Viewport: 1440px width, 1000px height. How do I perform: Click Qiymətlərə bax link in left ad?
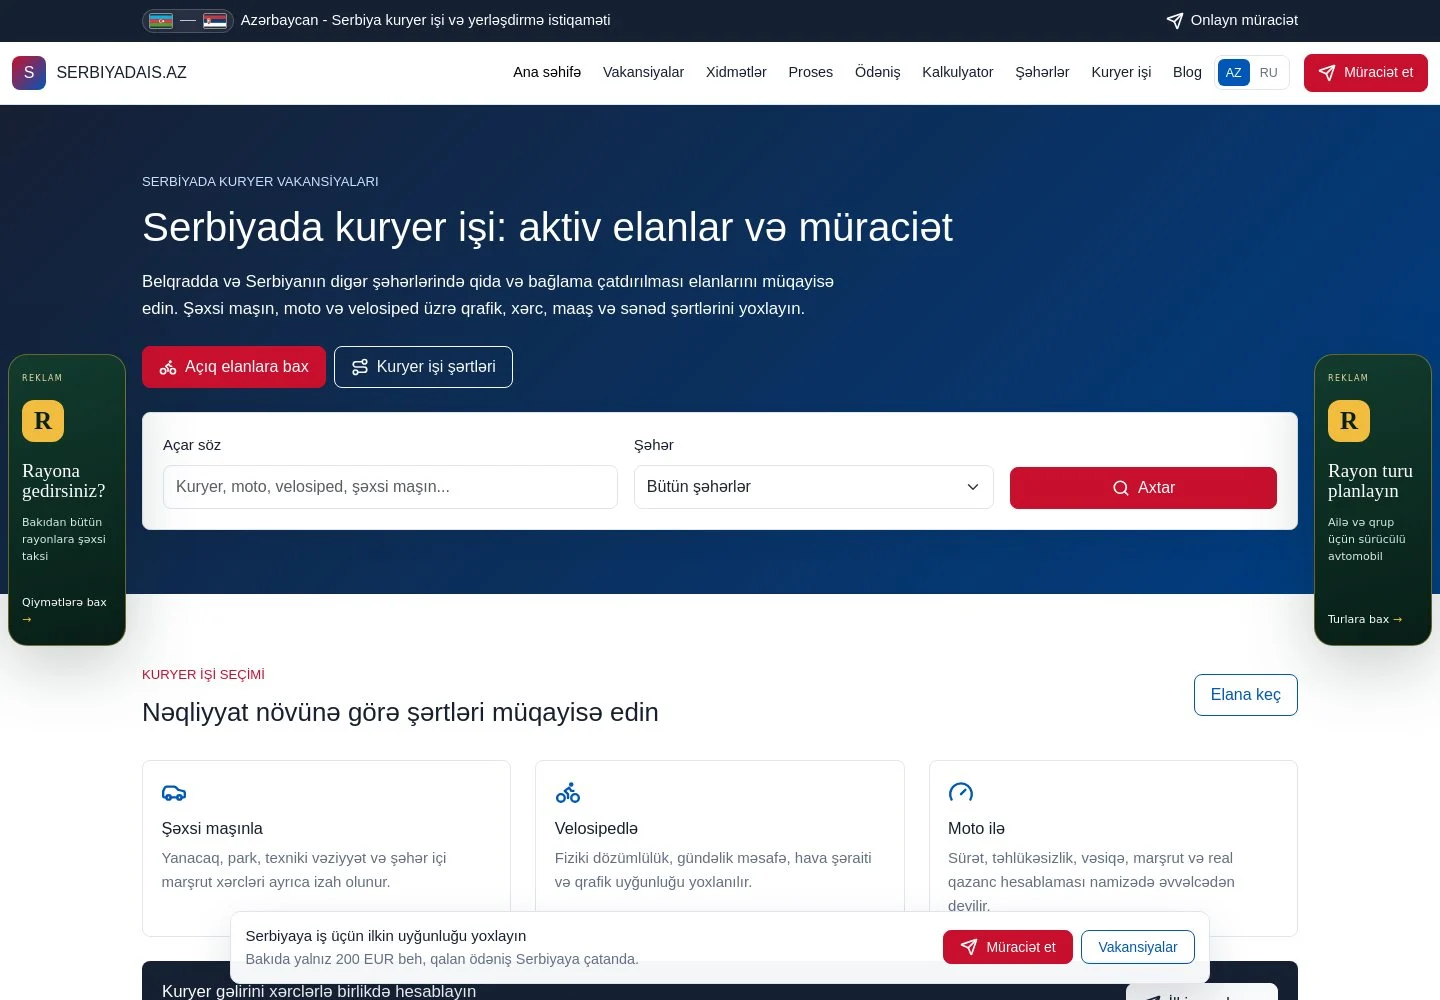click(x=64, y=610)
